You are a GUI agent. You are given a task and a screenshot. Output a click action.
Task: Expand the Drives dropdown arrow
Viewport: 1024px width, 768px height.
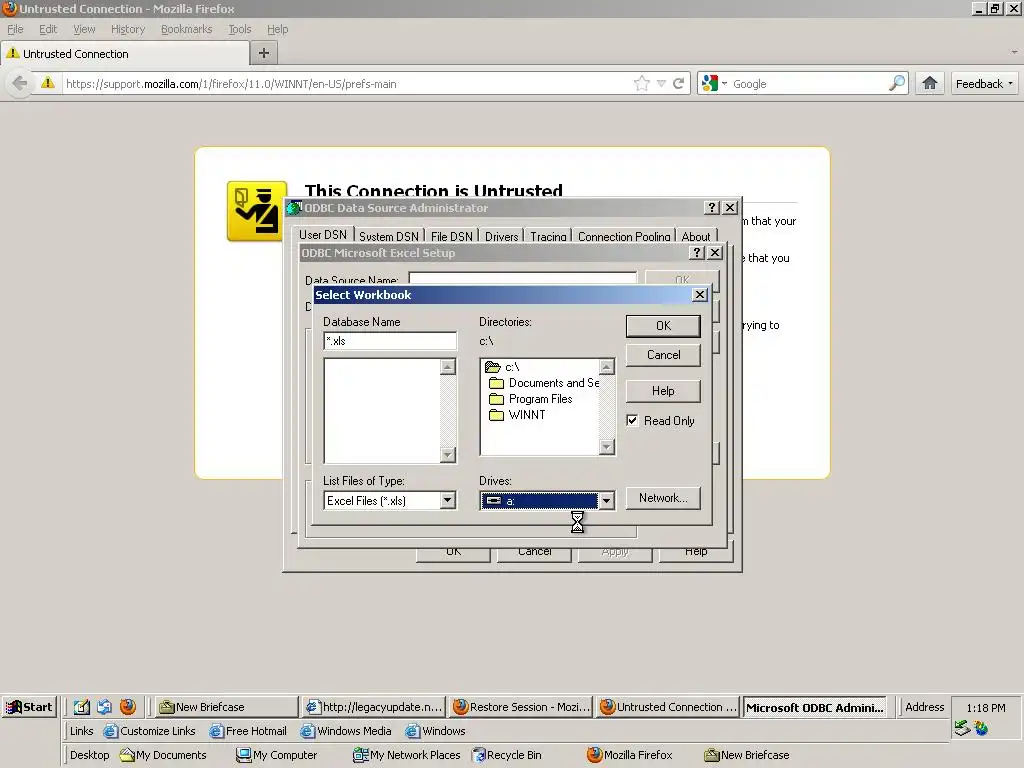coord(607,501)
